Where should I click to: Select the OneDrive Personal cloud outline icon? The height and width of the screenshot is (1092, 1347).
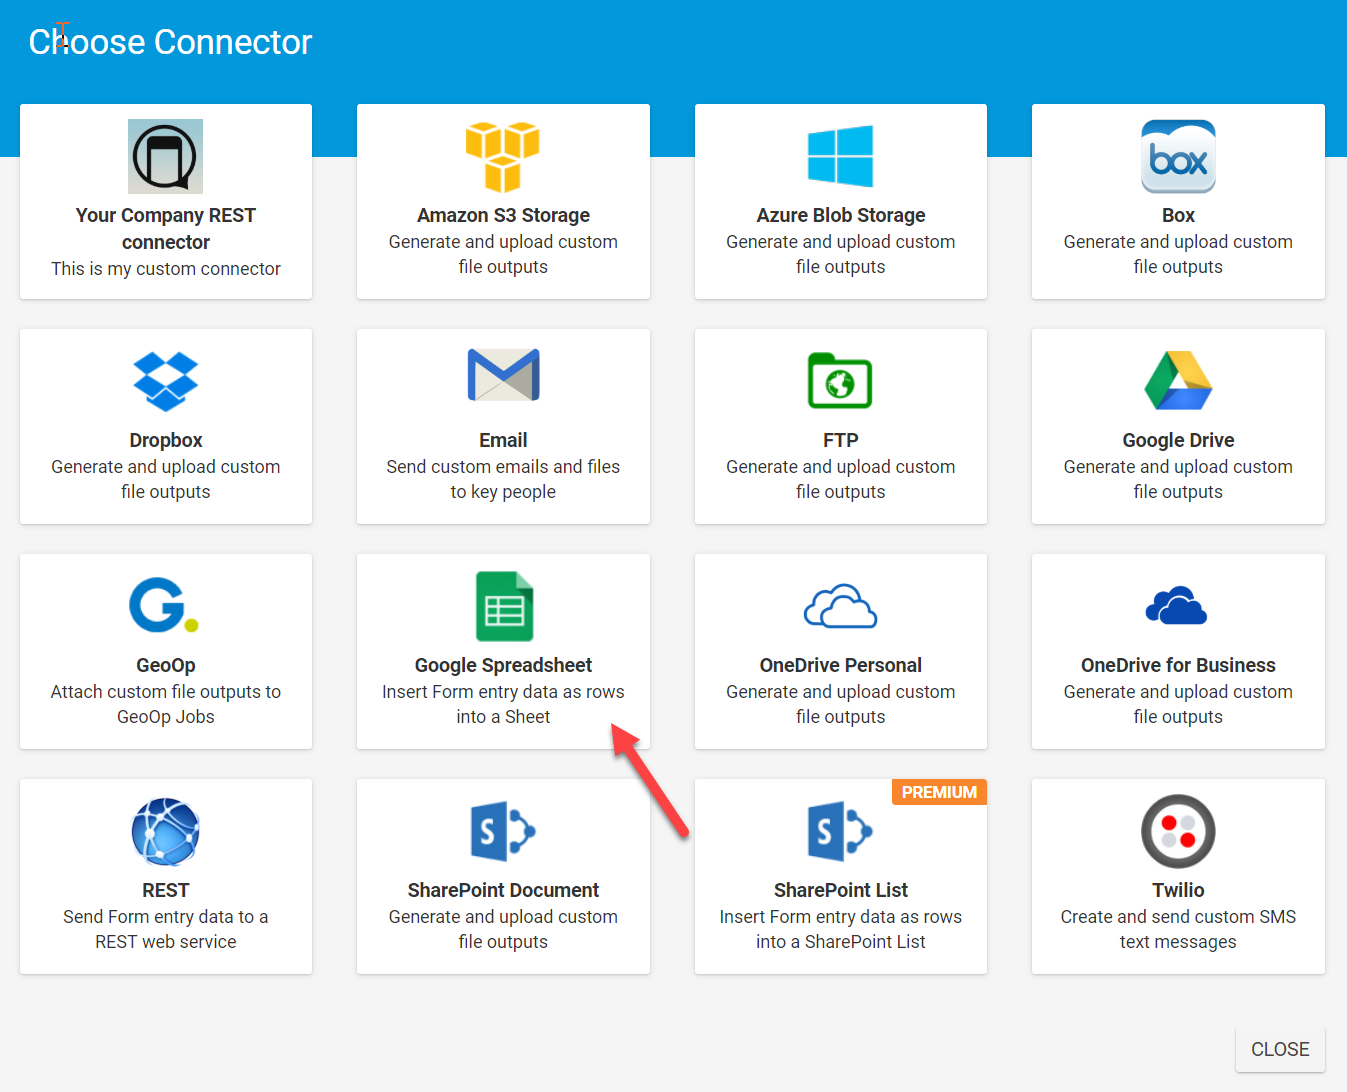point(840,606)
